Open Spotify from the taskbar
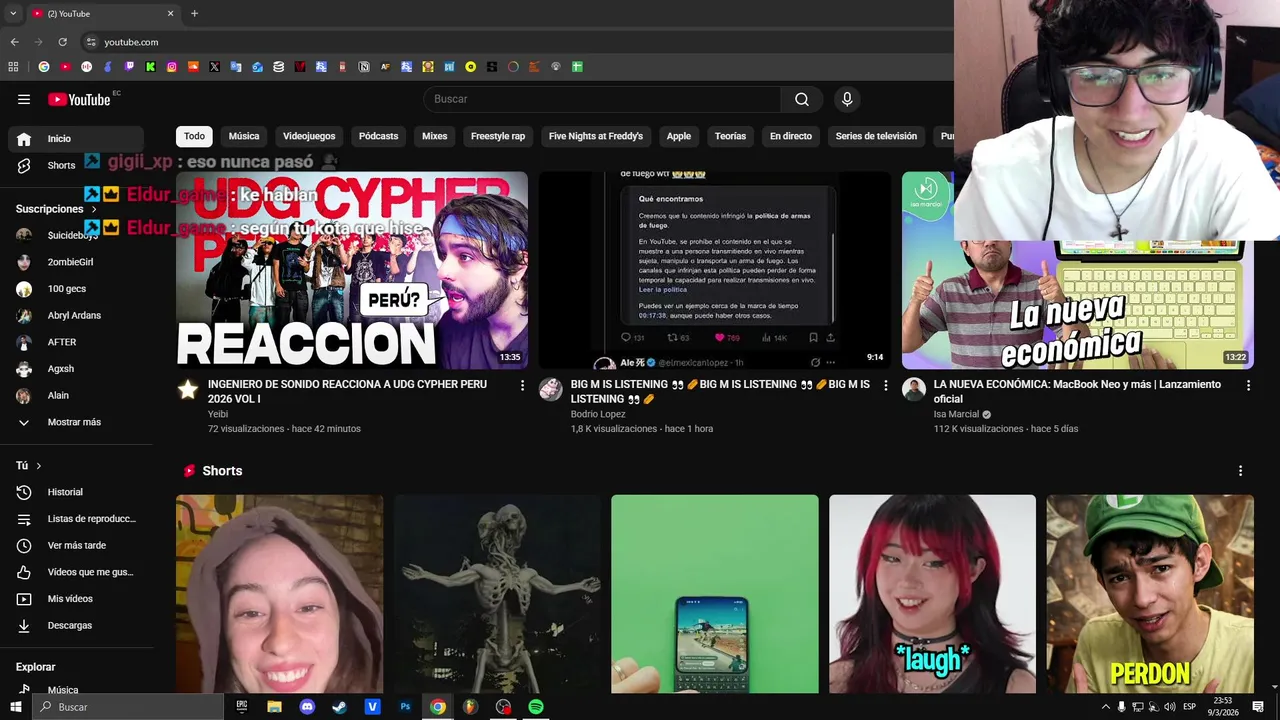 pos(536,707)
